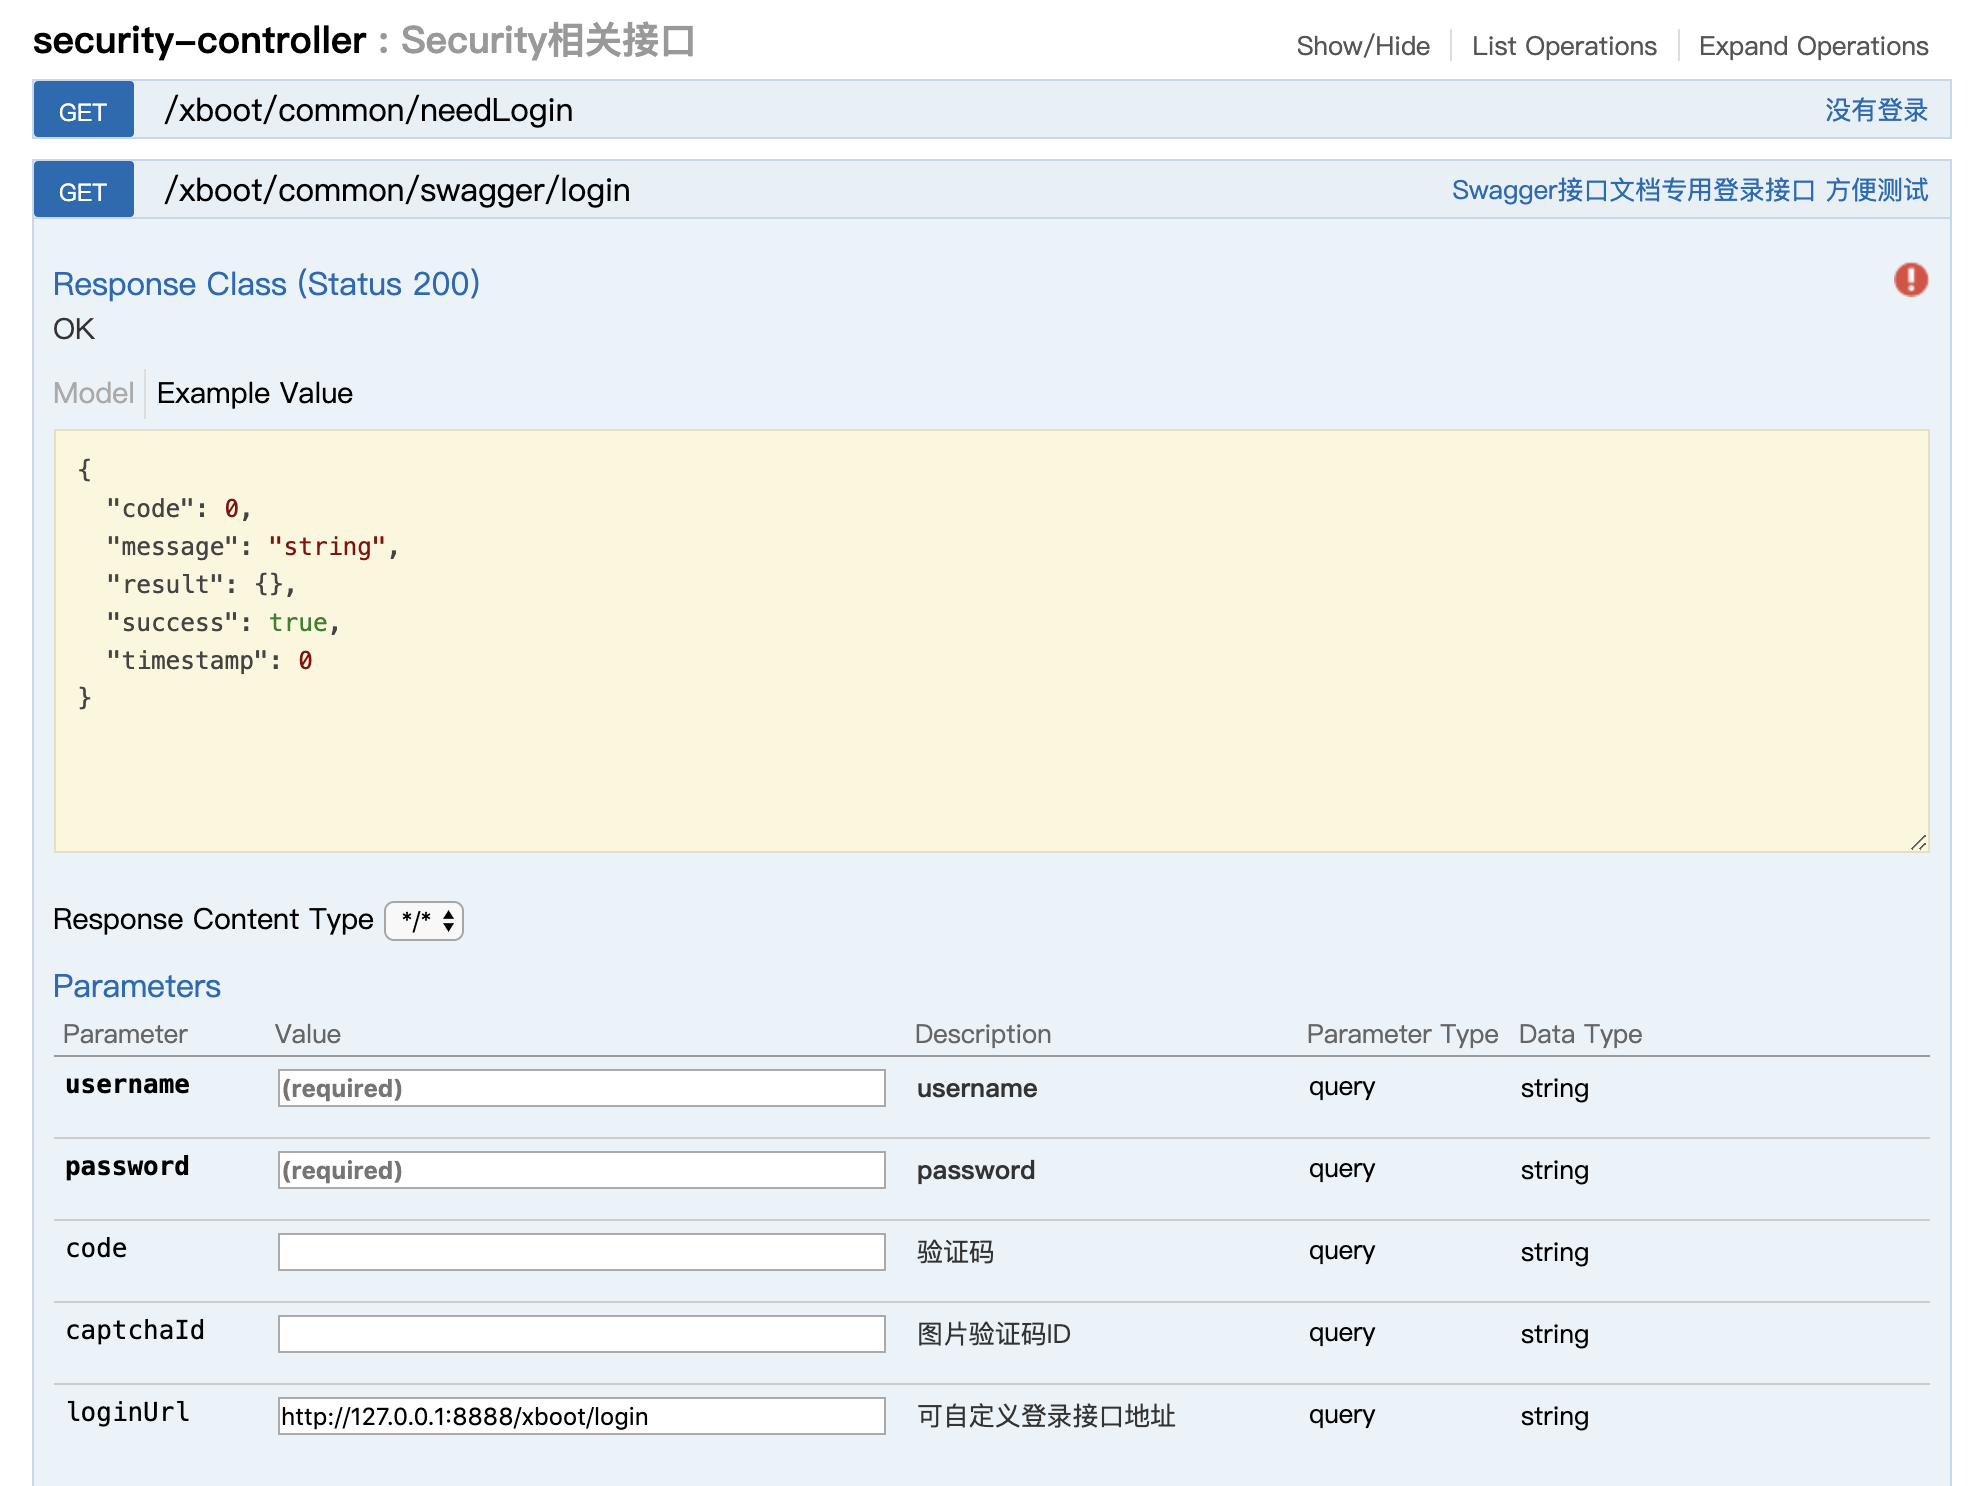Switch to the Model tab

(93, 393)
